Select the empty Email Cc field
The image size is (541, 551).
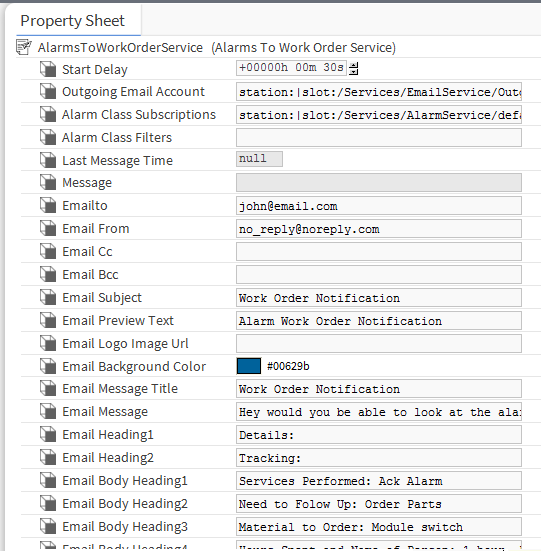379,252
